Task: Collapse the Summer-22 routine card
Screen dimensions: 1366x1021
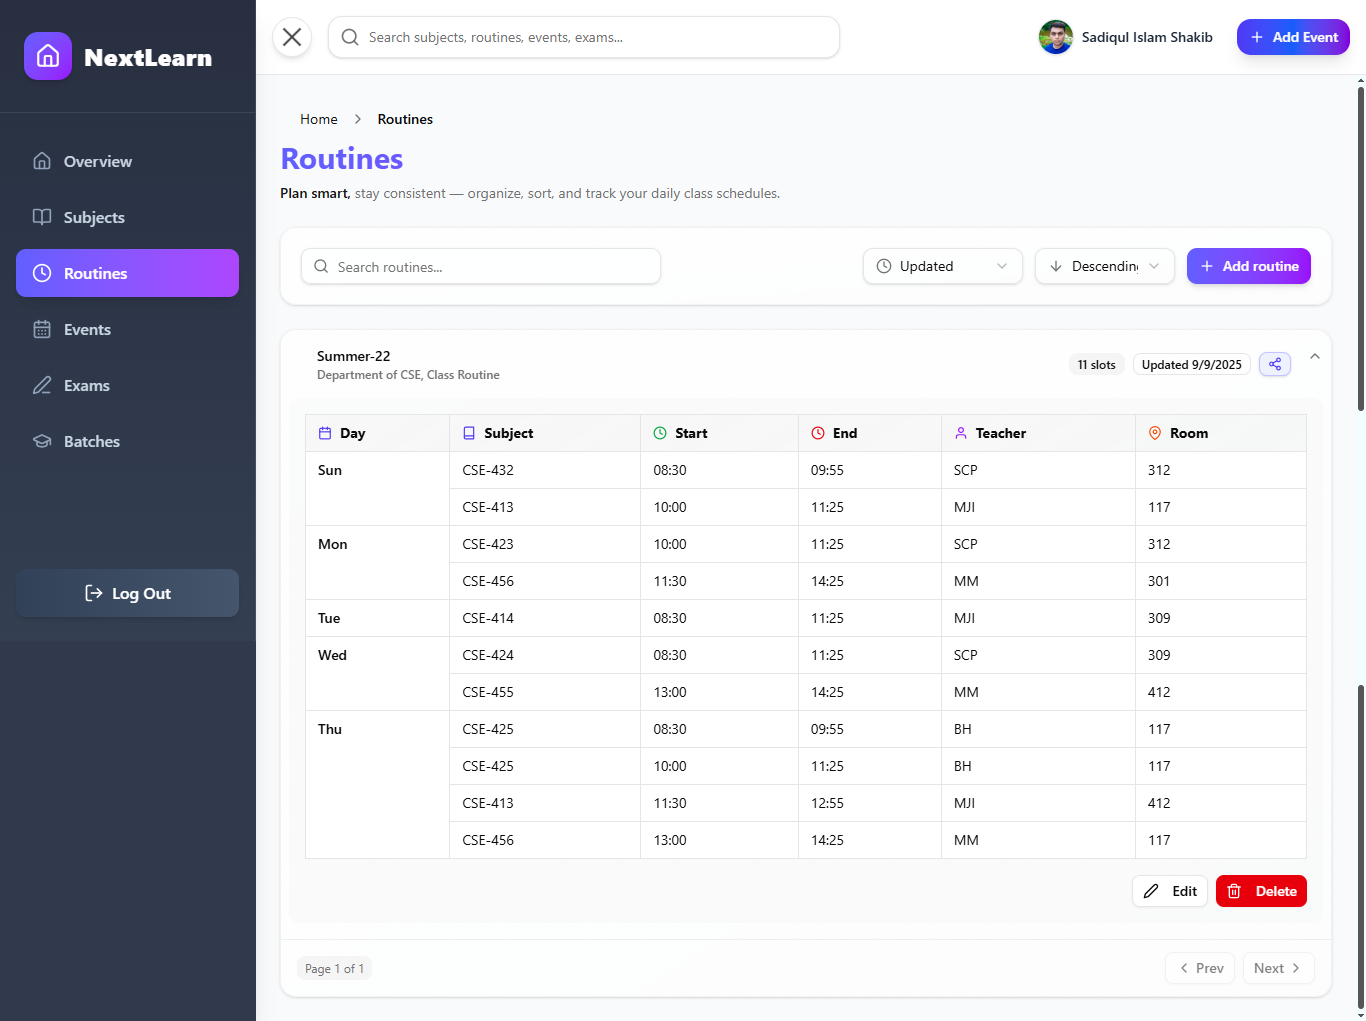Action: pyautogui.click(x=1315, y=356)
